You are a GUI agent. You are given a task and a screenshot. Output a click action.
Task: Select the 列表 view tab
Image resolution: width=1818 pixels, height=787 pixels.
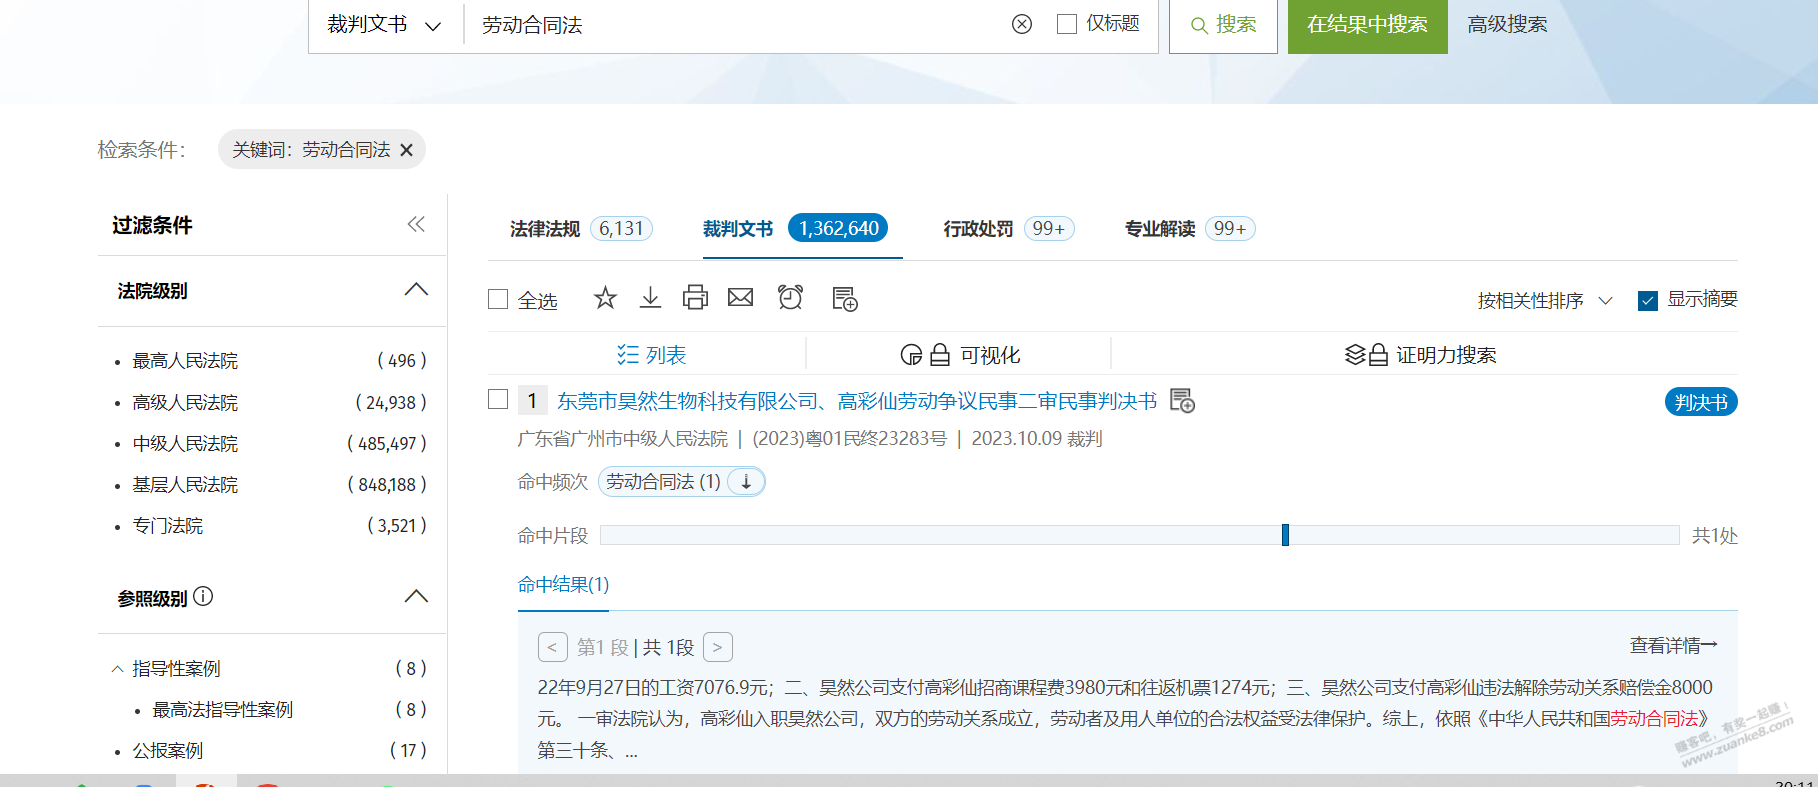click(x=651, y=355)
